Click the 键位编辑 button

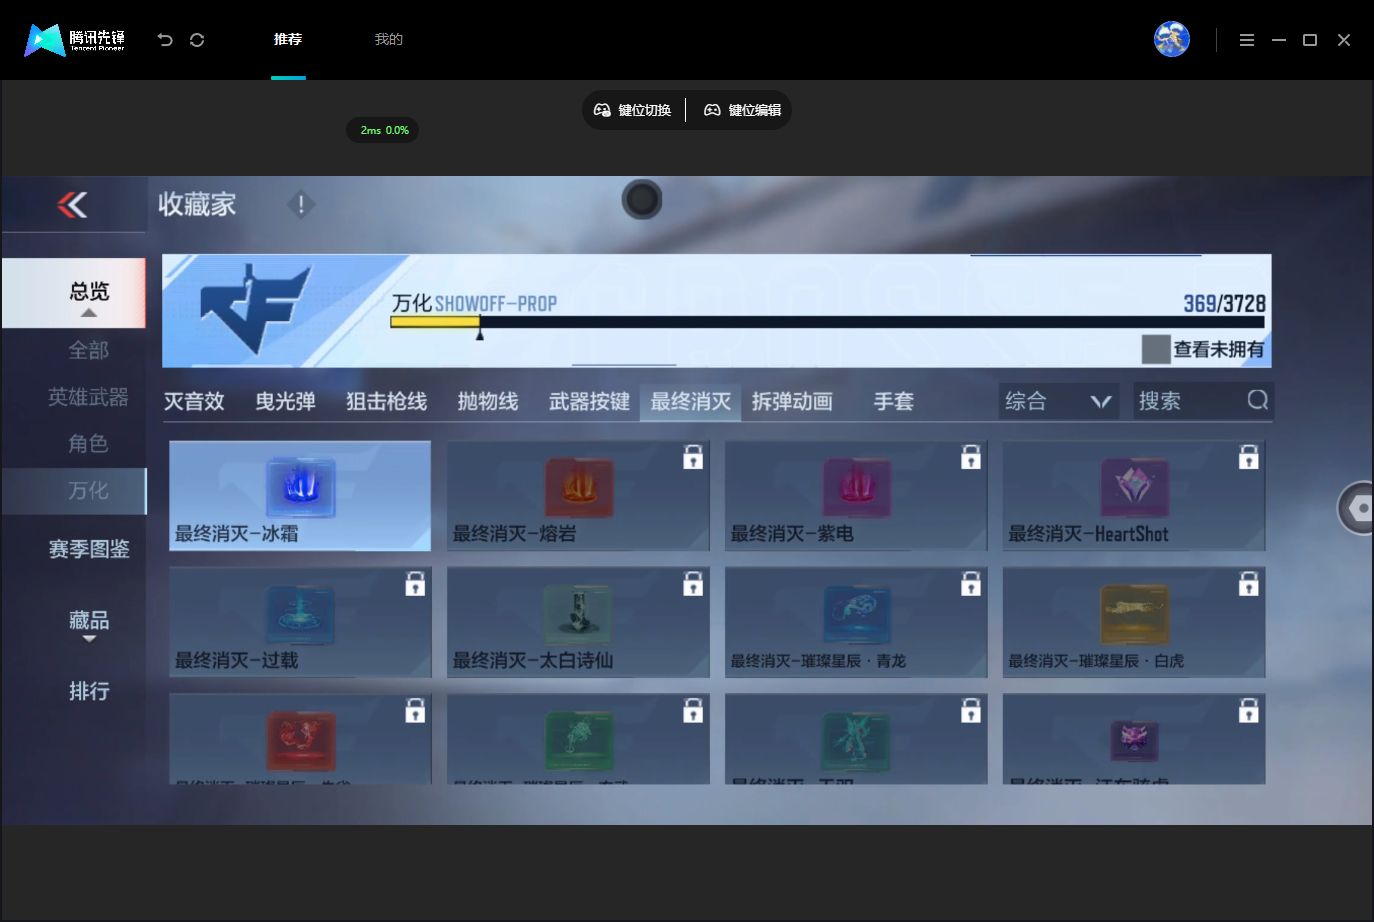743,110
